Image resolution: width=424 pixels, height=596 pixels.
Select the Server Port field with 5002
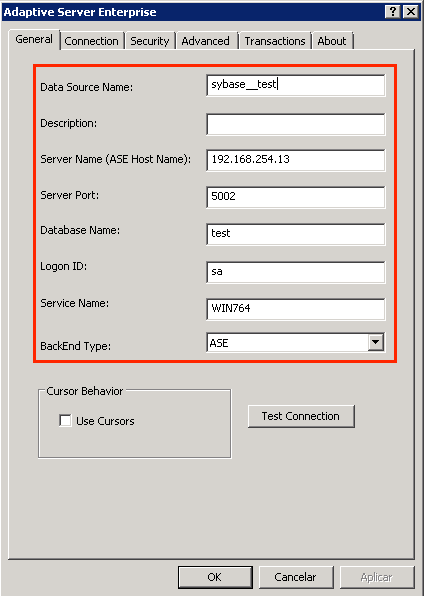tap(295, 197)
